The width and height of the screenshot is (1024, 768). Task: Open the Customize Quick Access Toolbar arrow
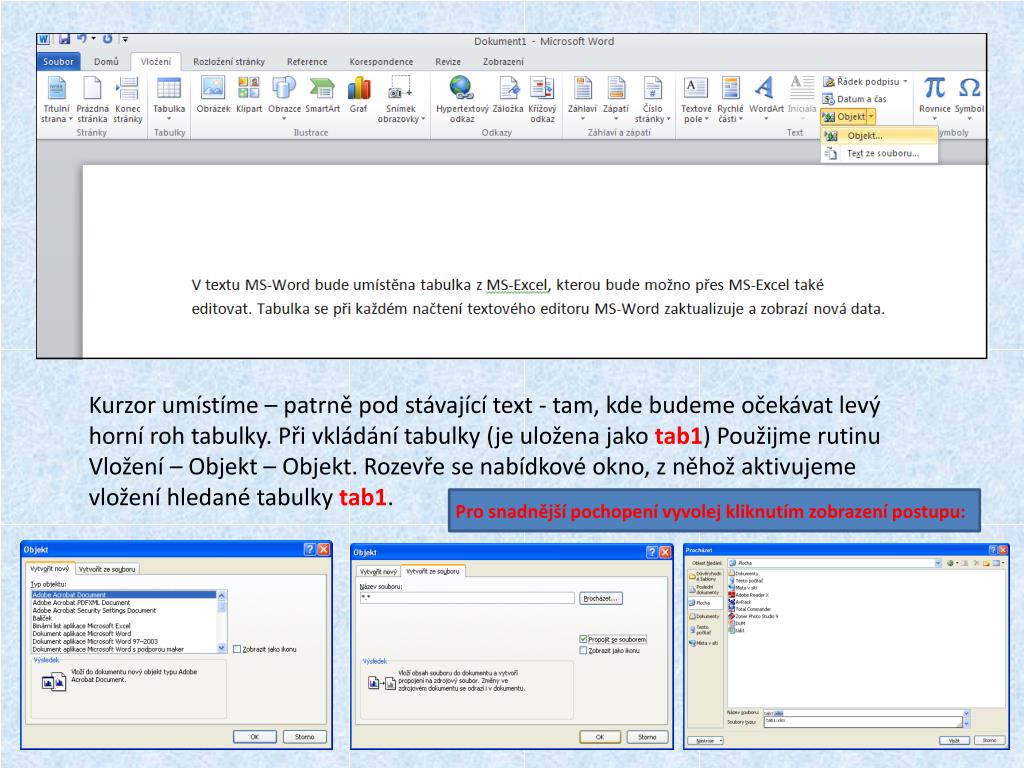coord(125,40)
